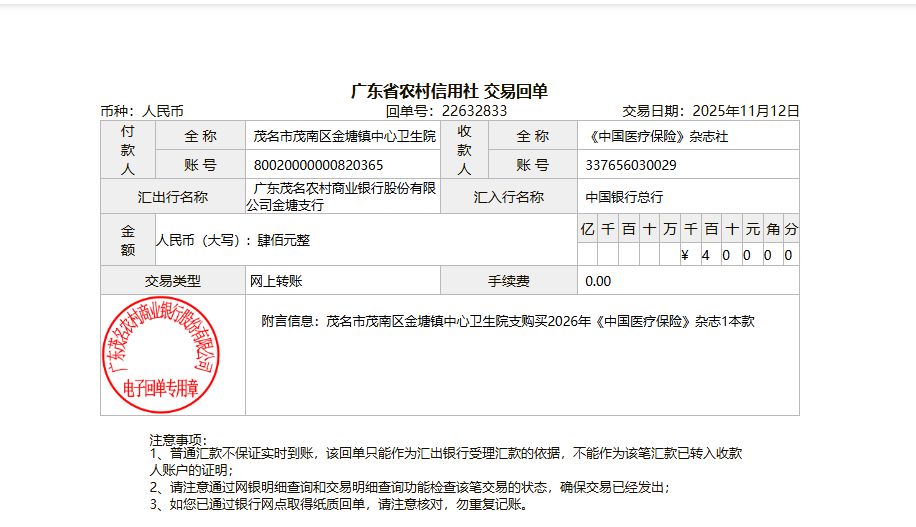916x527 pixels.
Task: Click the receipt title 广东省农村信用社 交易回单
Action: 449,92
